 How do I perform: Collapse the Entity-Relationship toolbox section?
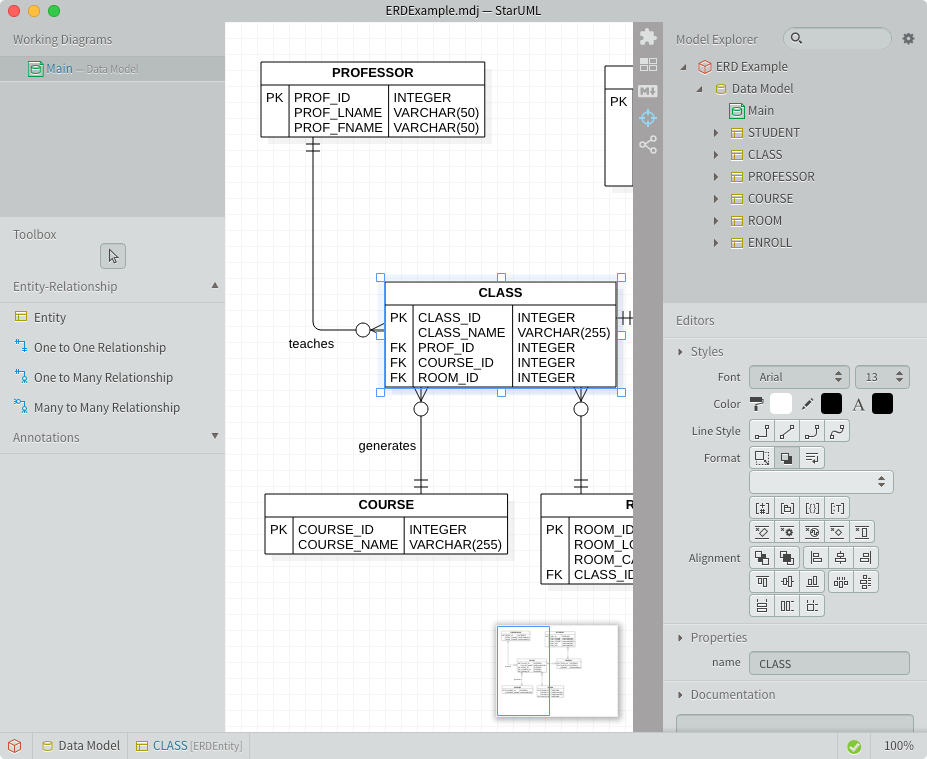(215, 286)
